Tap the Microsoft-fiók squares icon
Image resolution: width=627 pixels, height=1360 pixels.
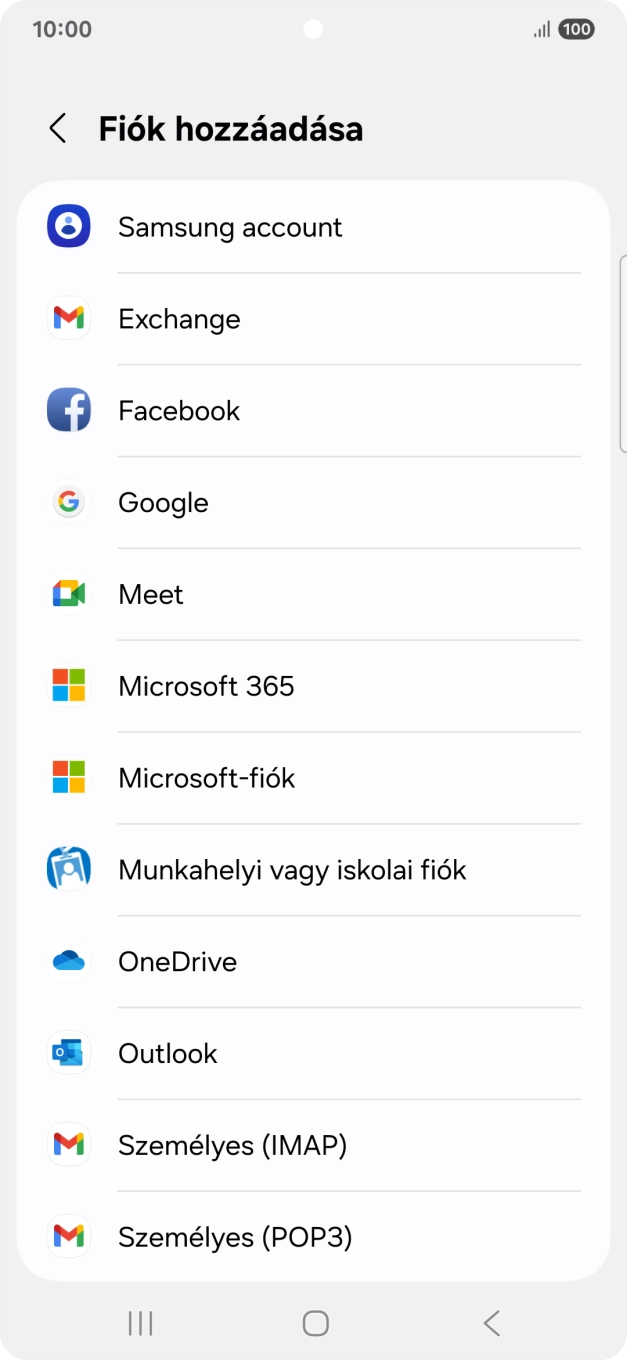(x=68, y=777)
